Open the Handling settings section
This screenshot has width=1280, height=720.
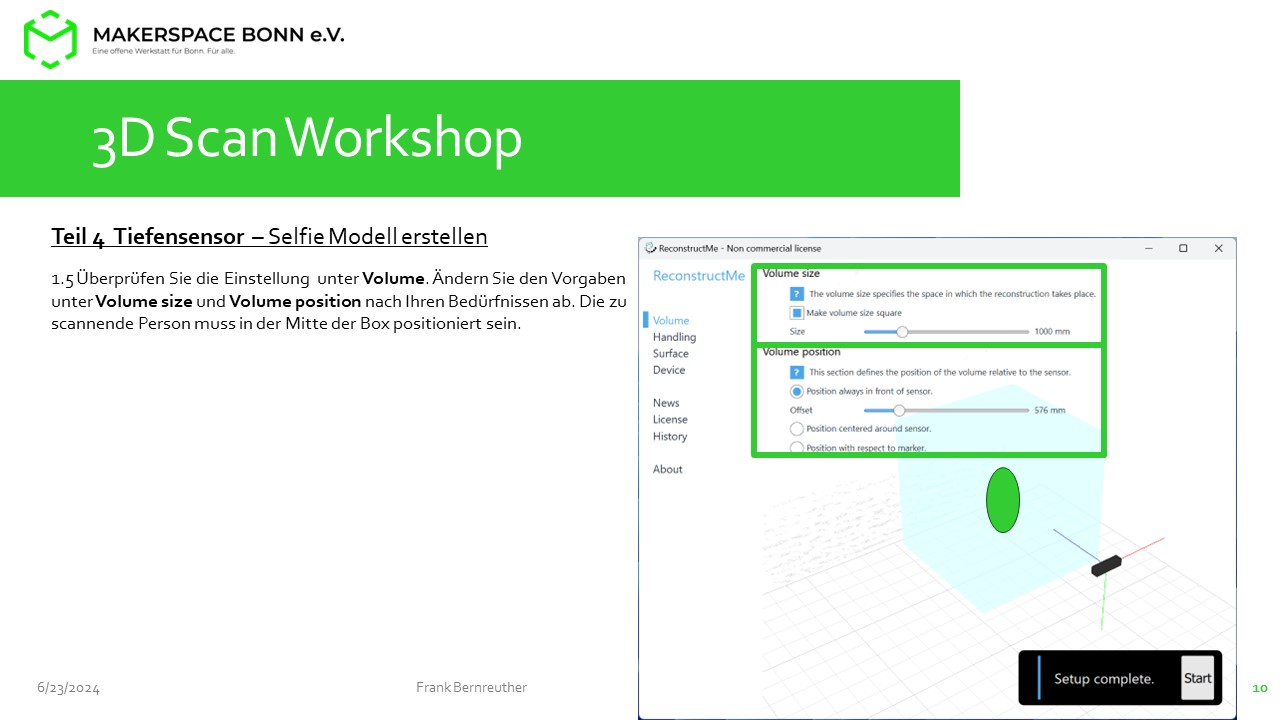(674, 337)
